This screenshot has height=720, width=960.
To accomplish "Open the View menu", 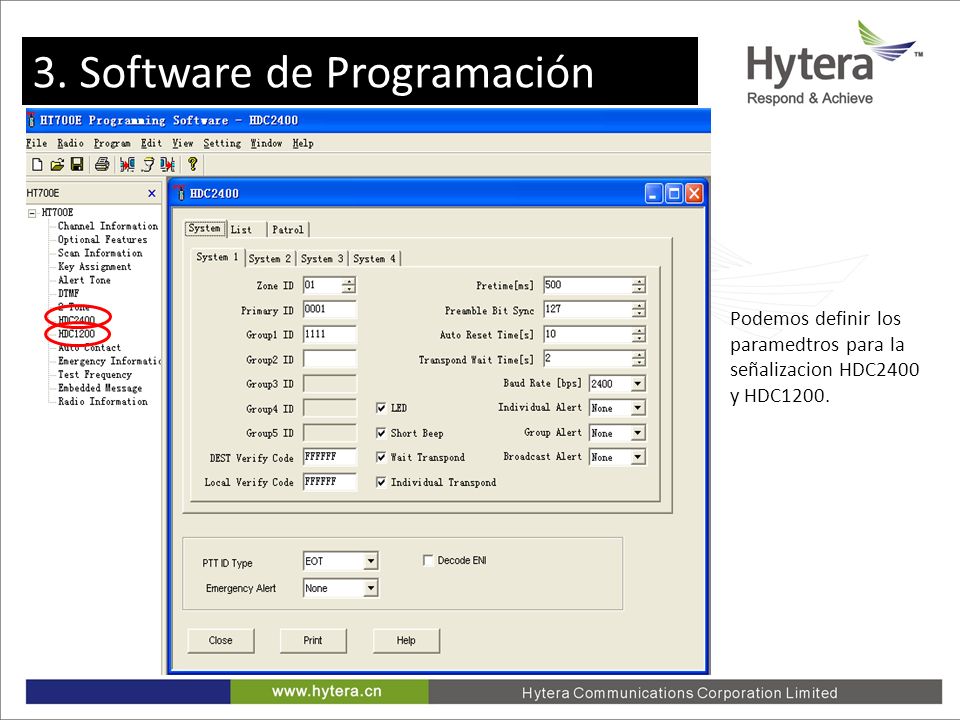I will [182, 143].
